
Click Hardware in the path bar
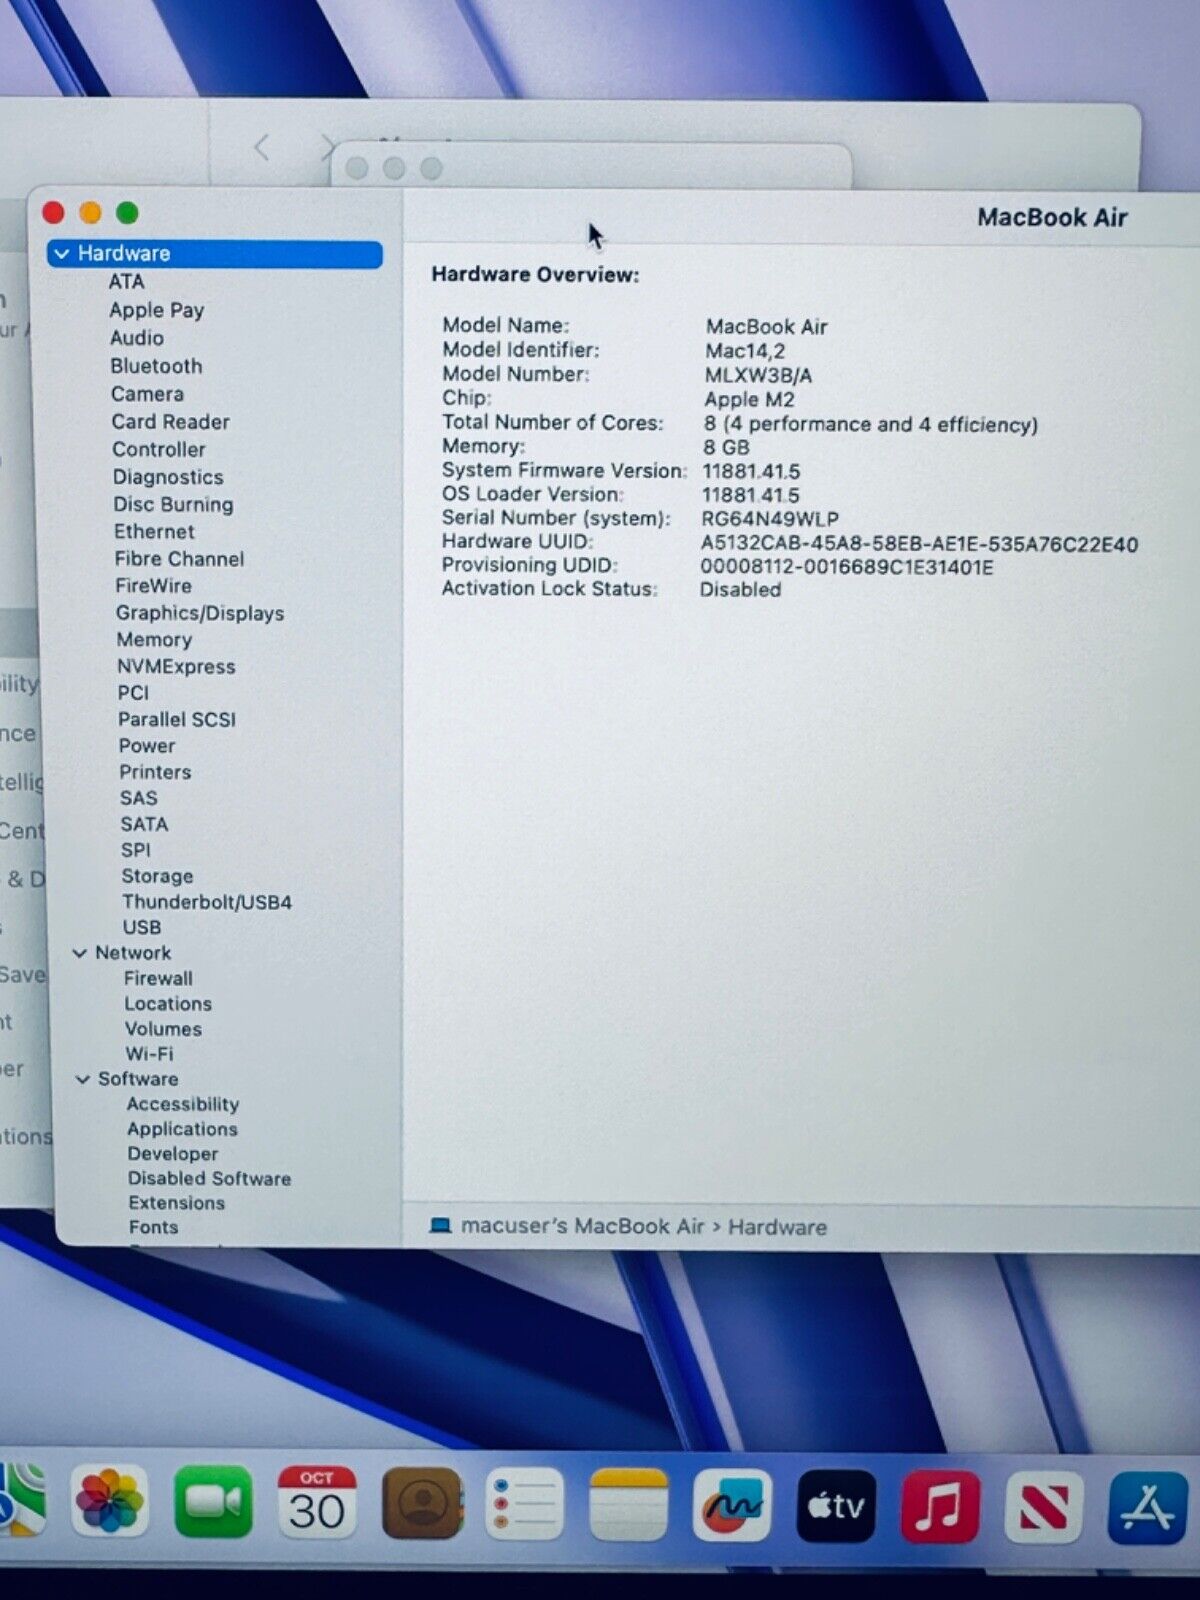[x=777, y=1227]
